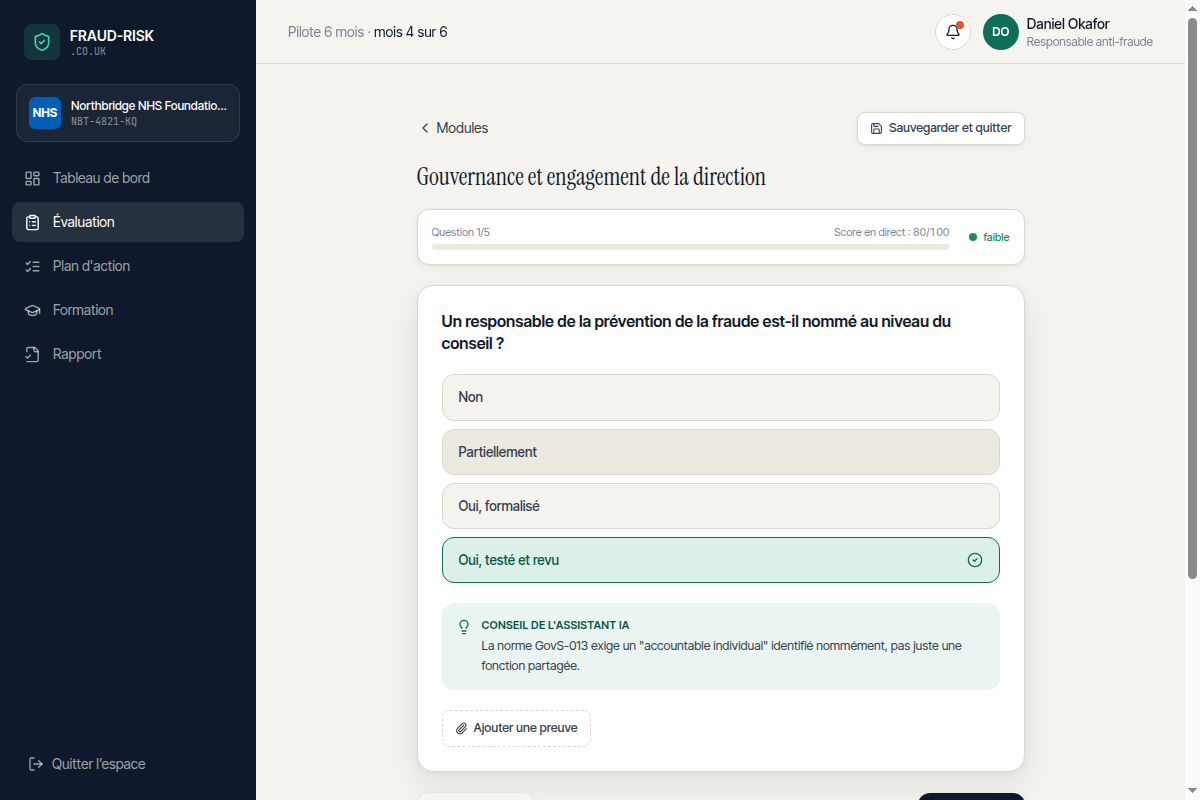
Task: Click the module title Gouvernance et engagement de la direction
Action: (591, 178)
